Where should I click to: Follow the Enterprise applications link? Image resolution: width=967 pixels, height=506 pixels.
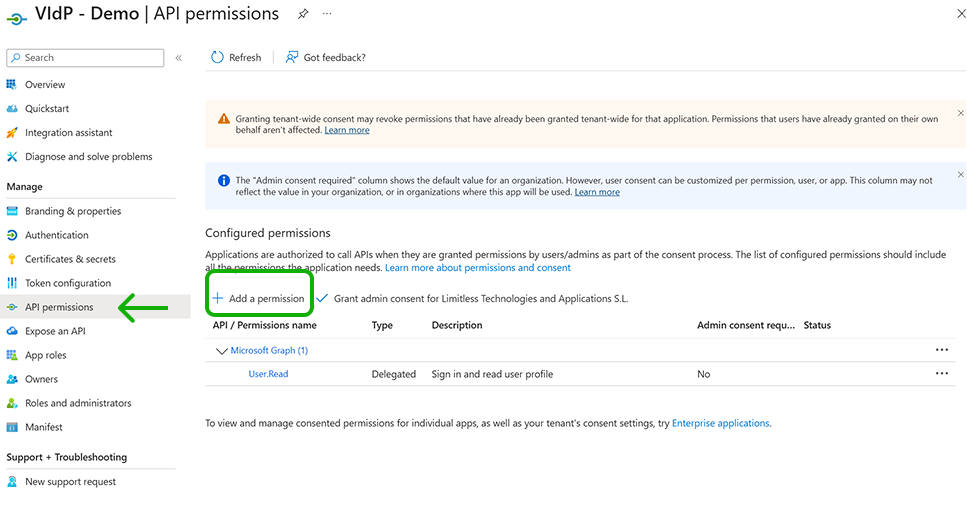pos(721,423)
